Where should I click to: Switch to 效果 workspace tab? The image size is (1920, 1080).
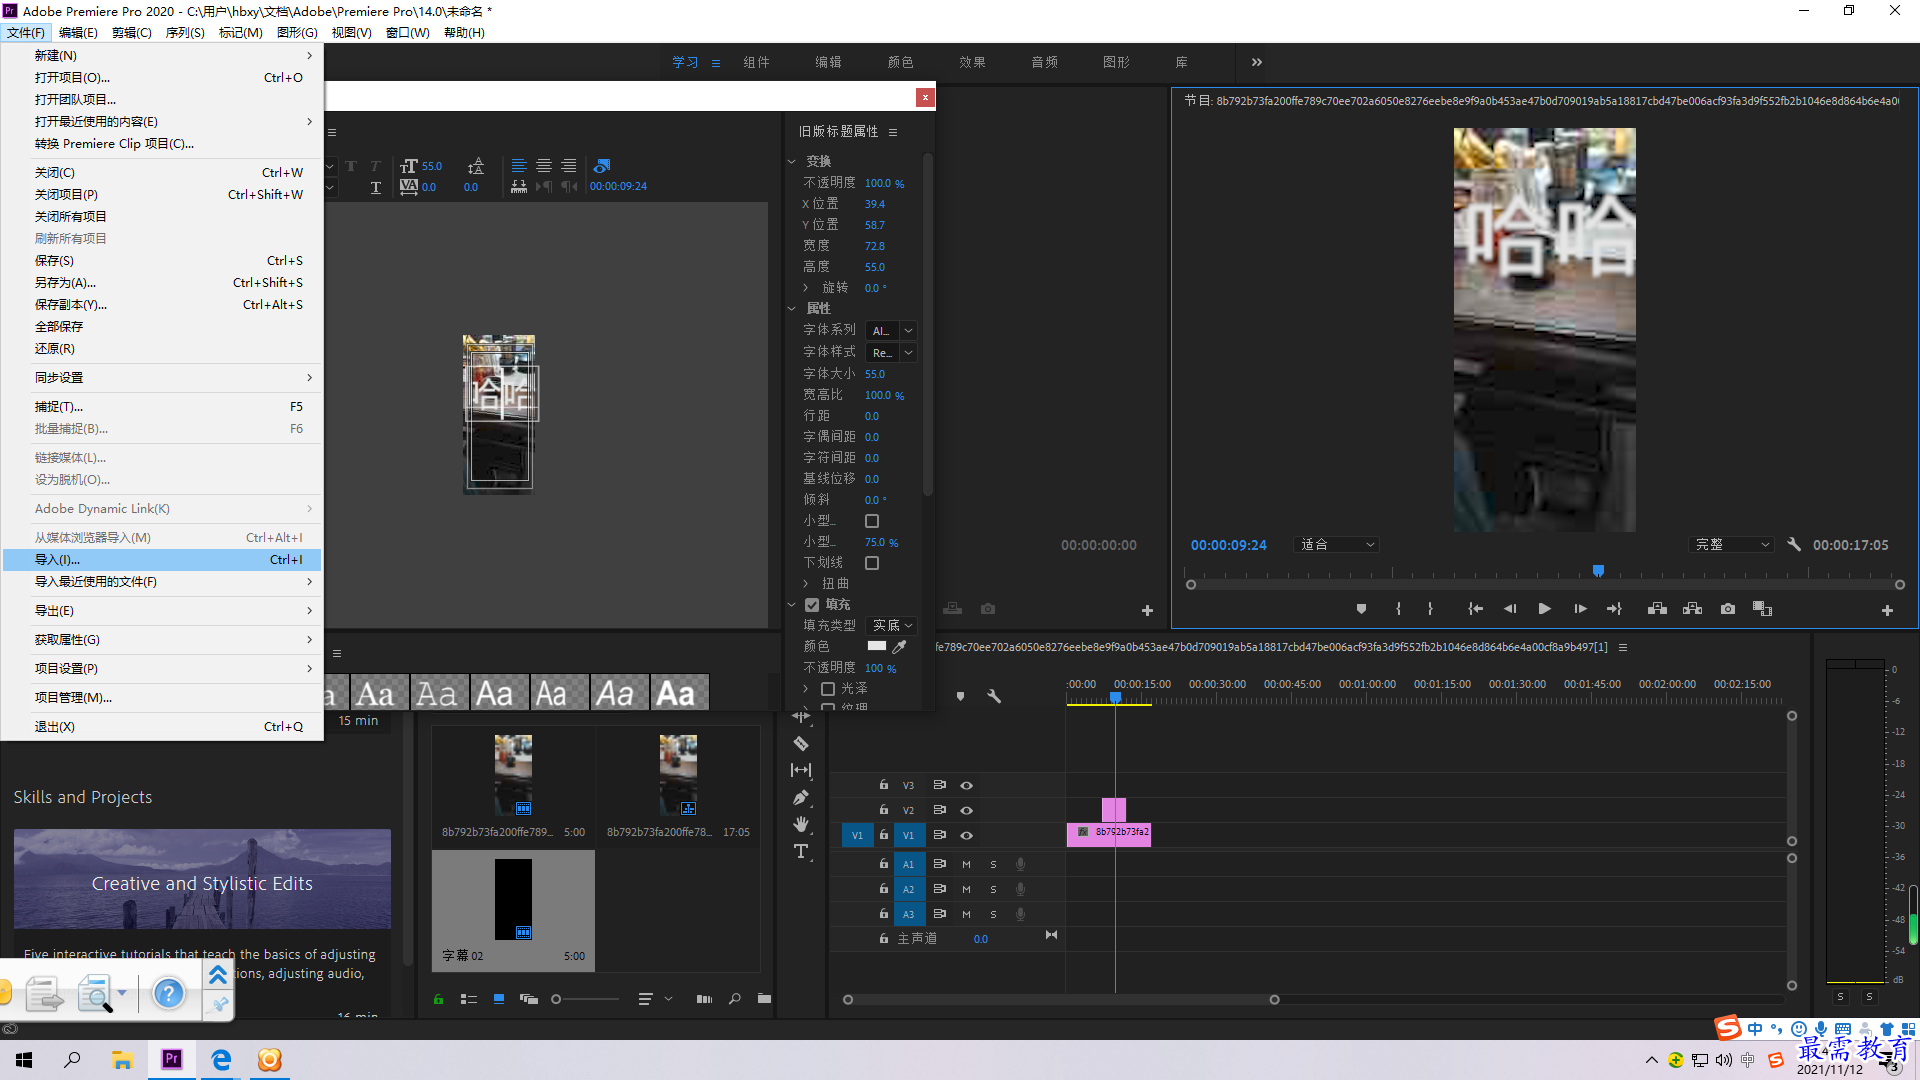pyautogui.click(x=972, y=62)
